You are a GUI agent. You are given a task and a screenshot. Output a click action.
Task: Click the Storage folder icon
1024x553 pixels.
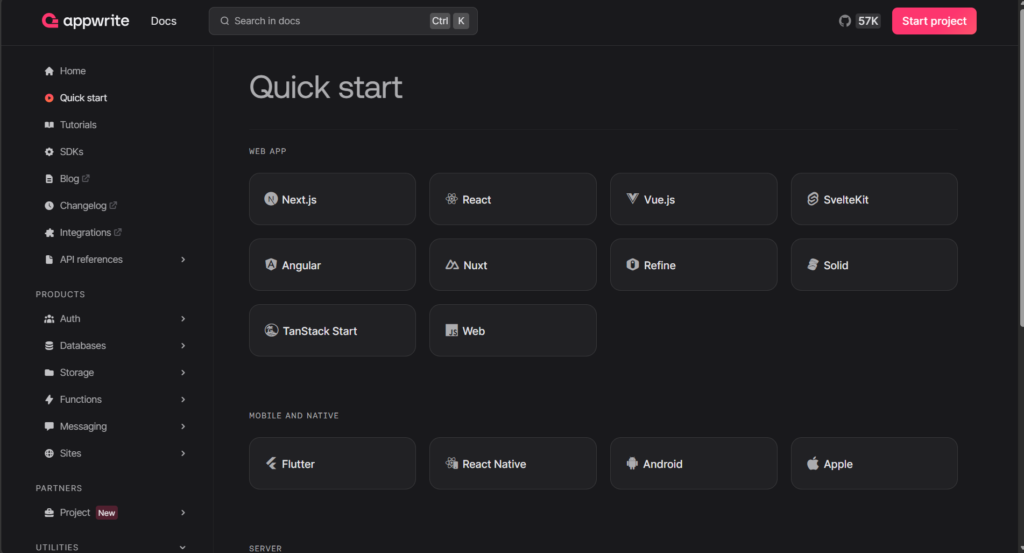[49, 373]
